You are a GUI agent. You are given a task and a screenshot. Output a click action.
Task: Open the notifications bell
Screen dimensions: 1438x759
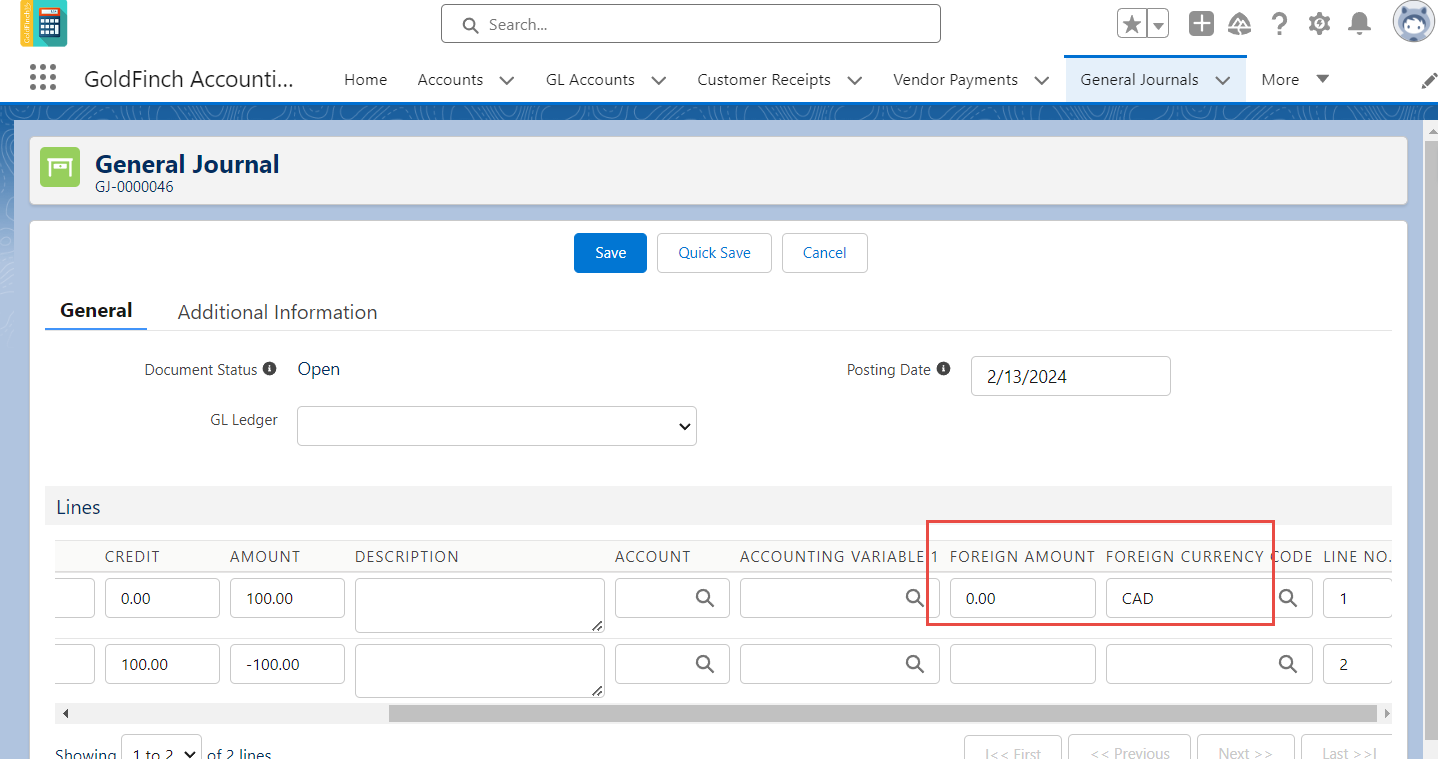point(1359,24)
